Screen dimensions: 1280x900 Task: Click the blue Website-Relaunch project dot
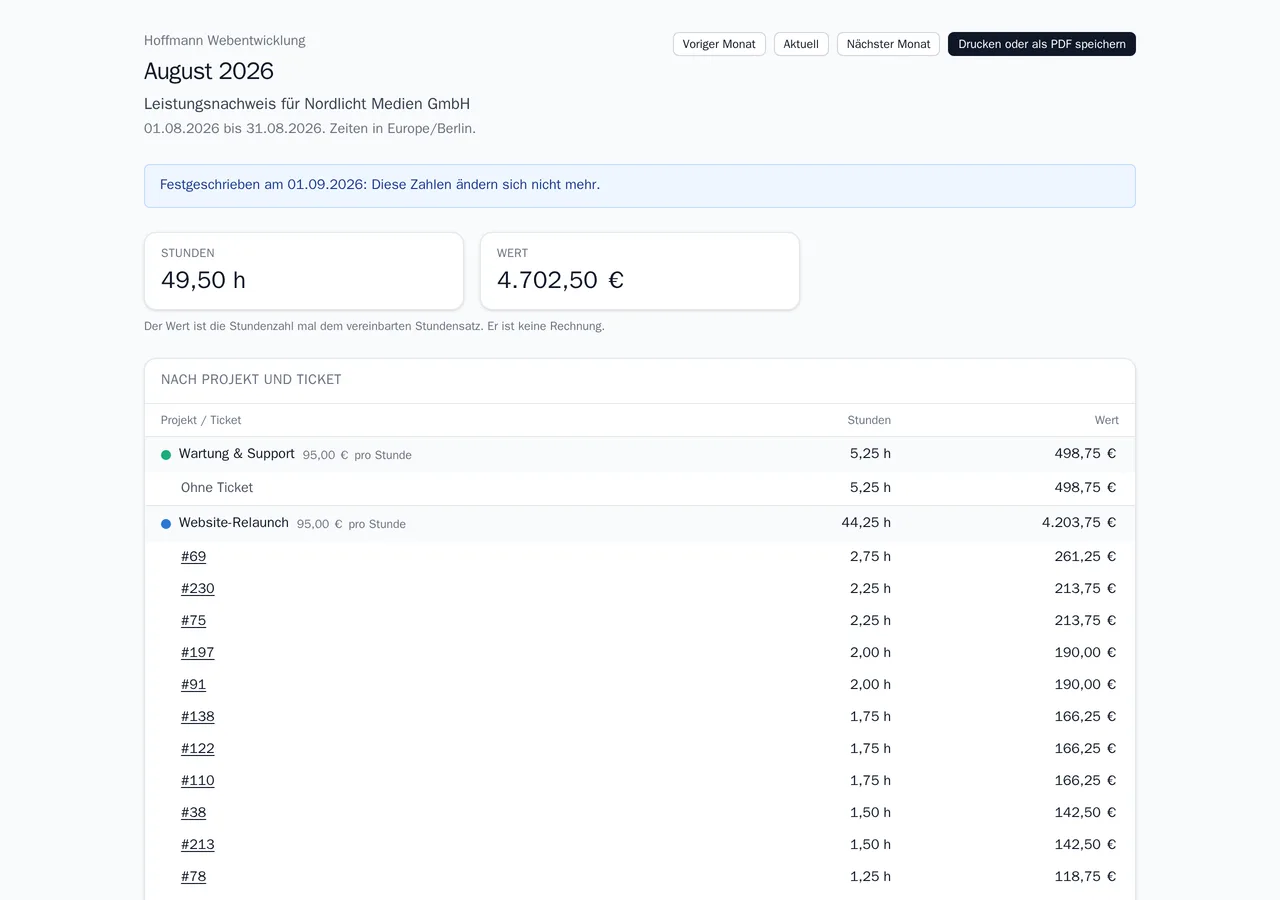coord(166,524)
